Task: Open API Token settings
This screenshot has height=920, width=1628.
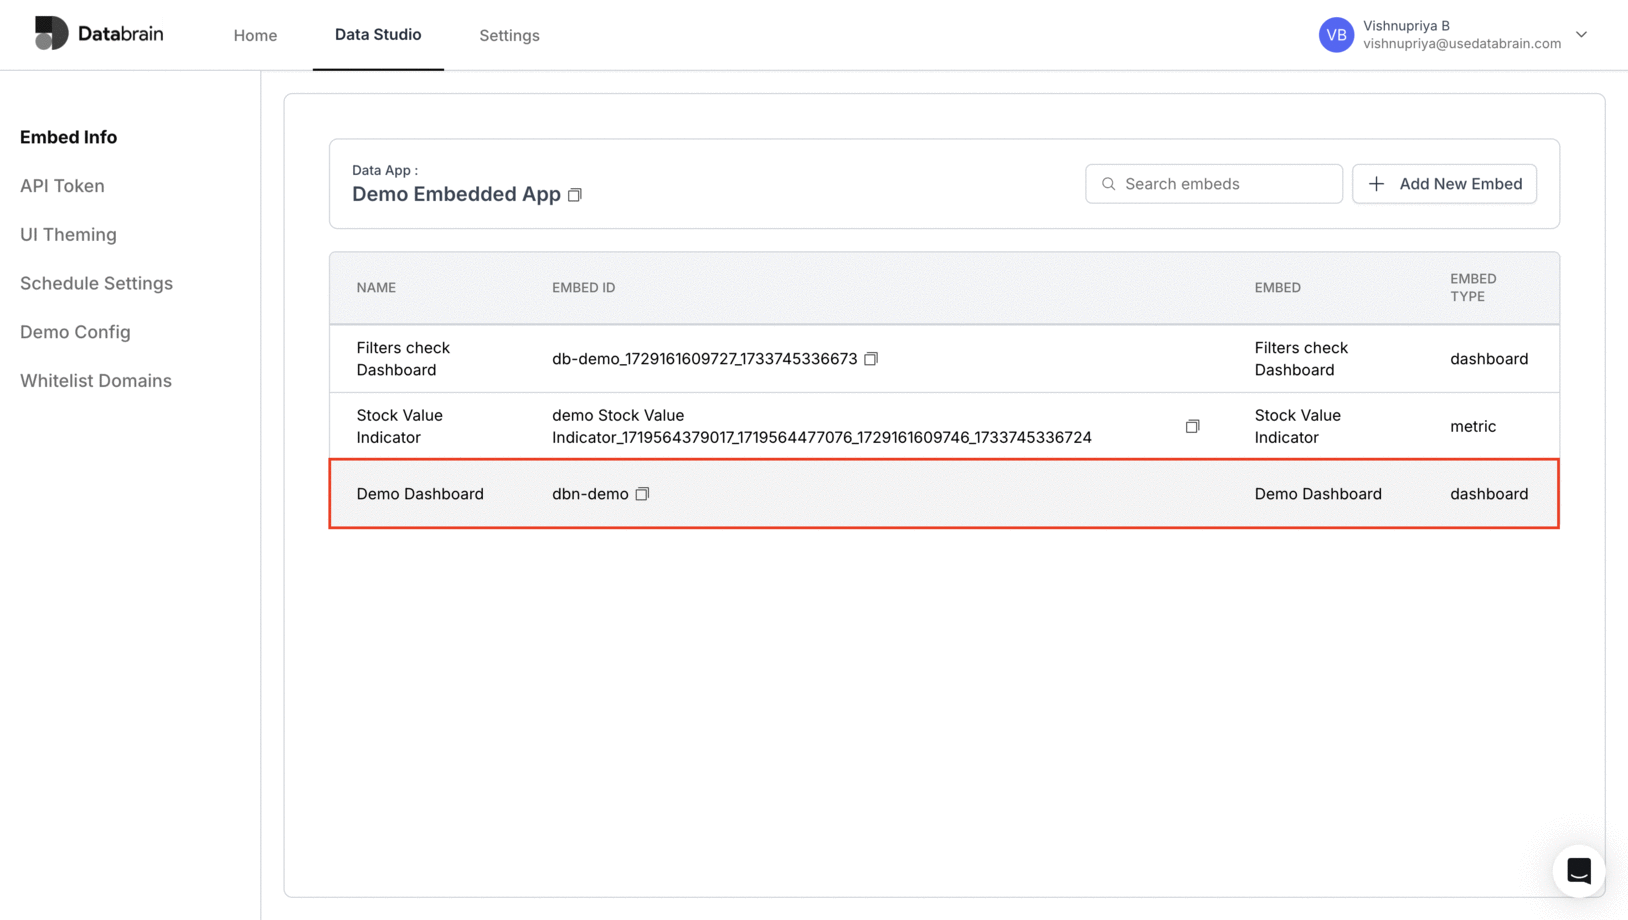Action: (62, 185)
